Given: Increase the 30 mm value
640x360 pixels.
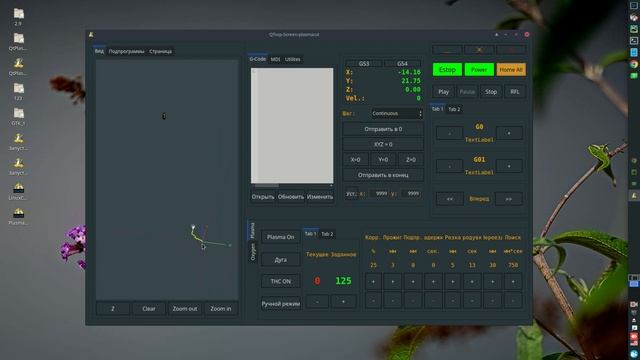Looking at the screenshot, I should [493, 281].
